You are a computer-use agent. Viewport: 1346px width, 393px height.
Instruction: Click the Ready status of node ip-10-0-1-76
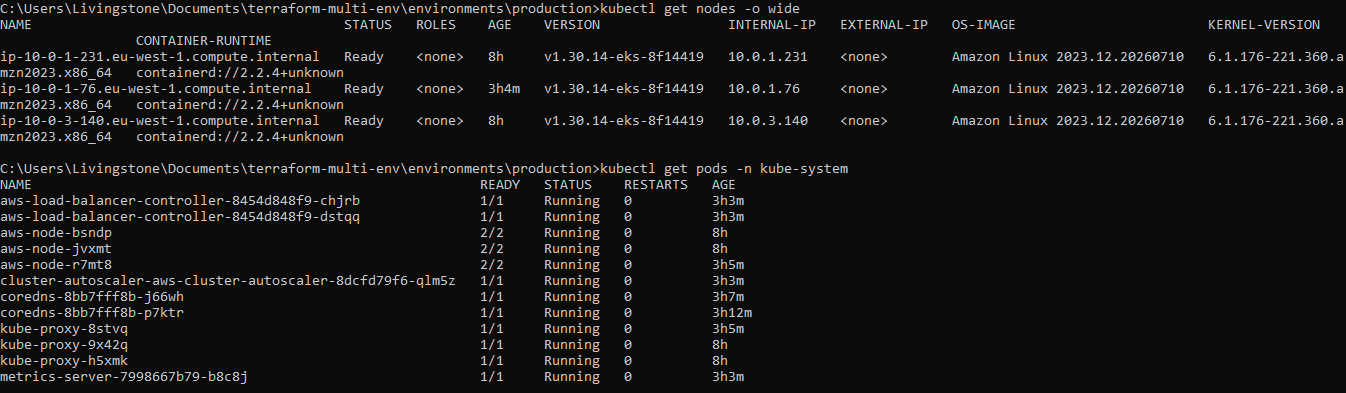click(x=364, y=89)
